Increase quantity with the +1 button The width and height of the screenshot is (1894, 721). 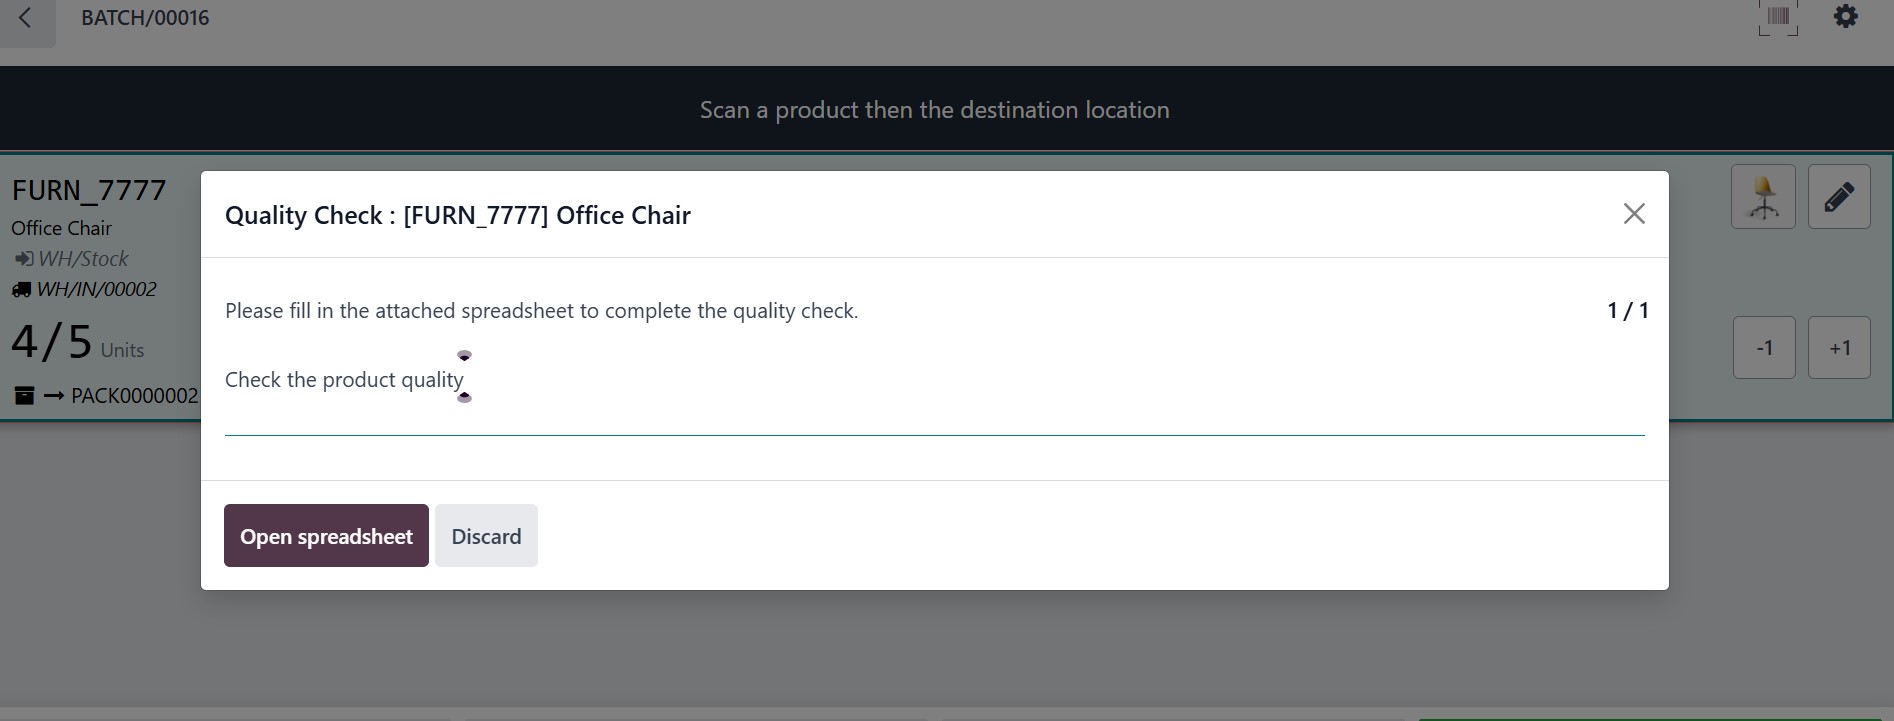tap(1839, 348)
